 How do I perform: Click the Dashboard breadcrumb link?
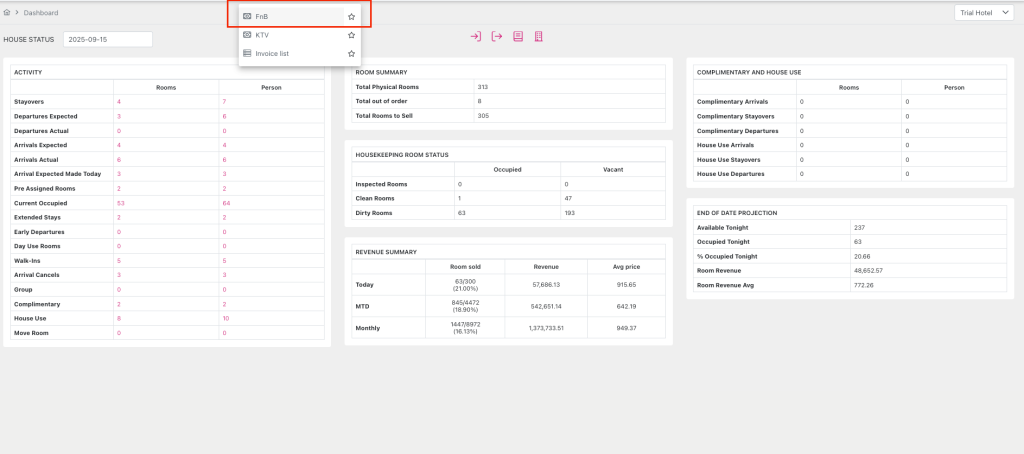(41, 13)
